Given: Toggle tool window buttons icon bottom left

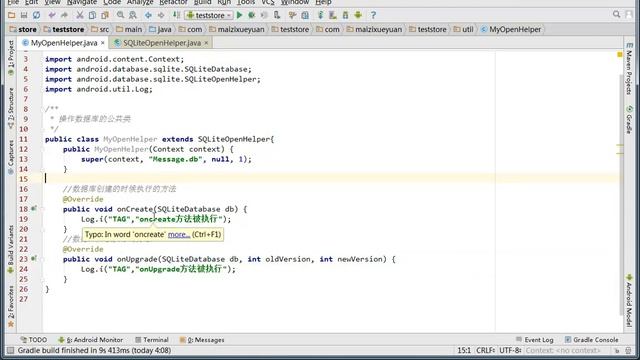Looking at the screenshot, I should (x=11, y=351).
